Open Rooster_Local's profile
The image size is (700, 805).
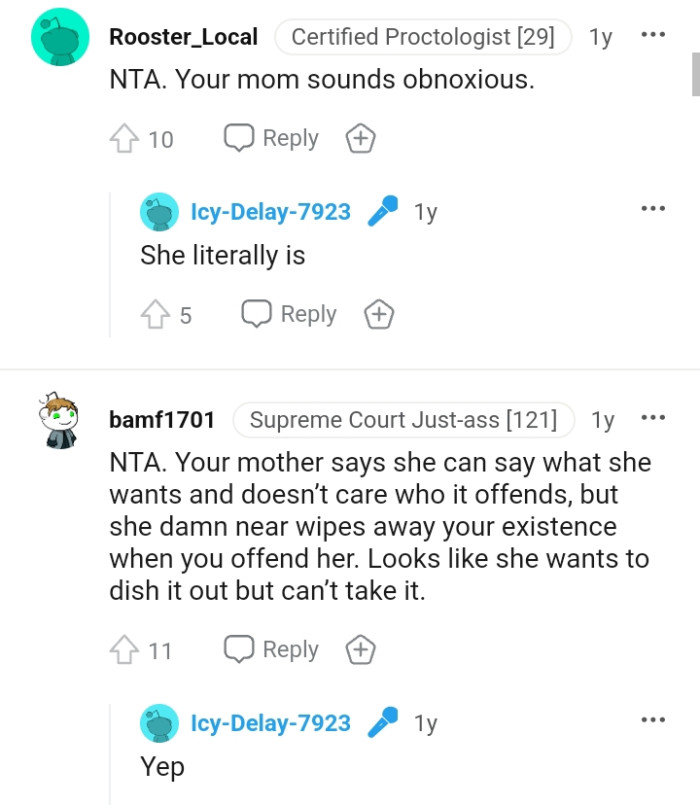183,37
